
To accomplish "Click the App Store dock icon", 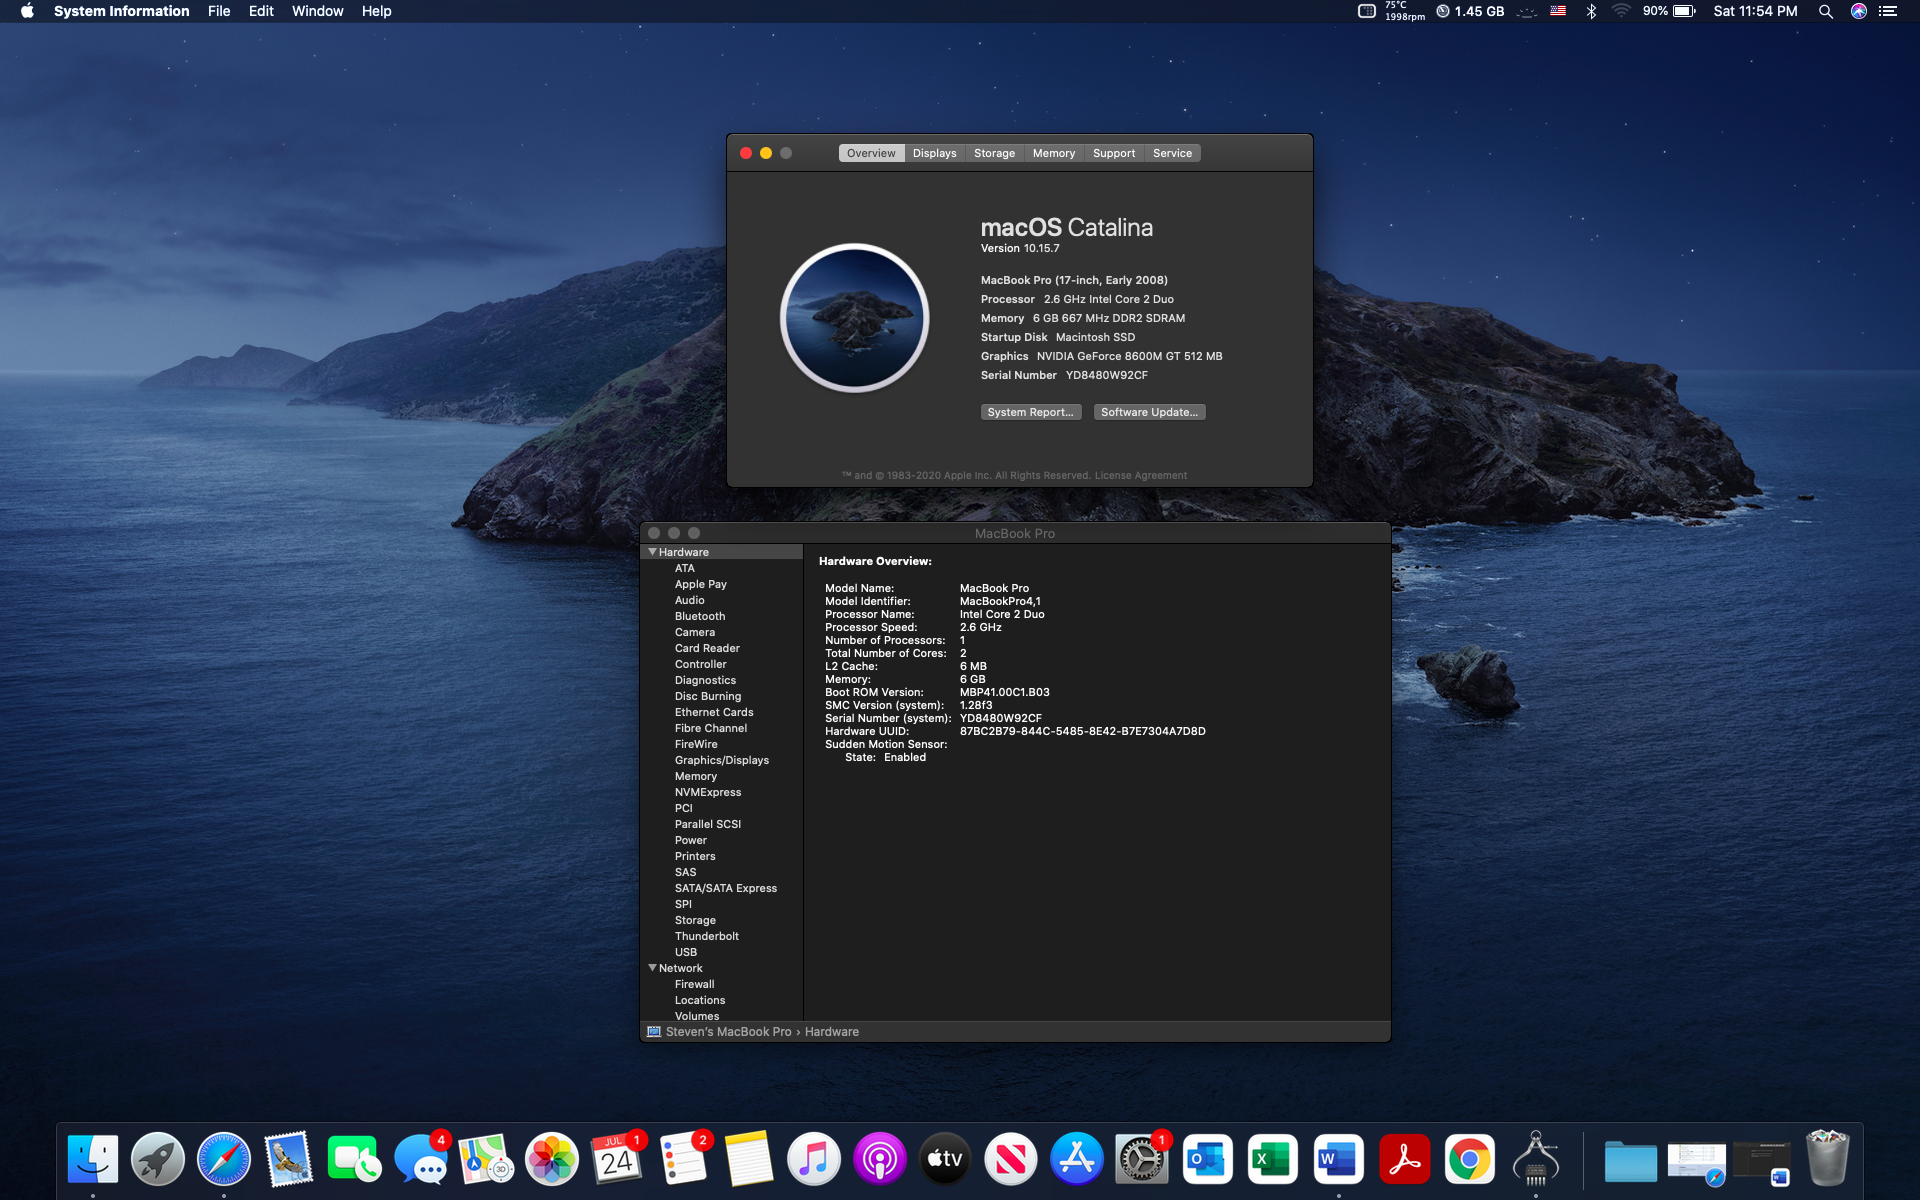I will [1076, 1159].
